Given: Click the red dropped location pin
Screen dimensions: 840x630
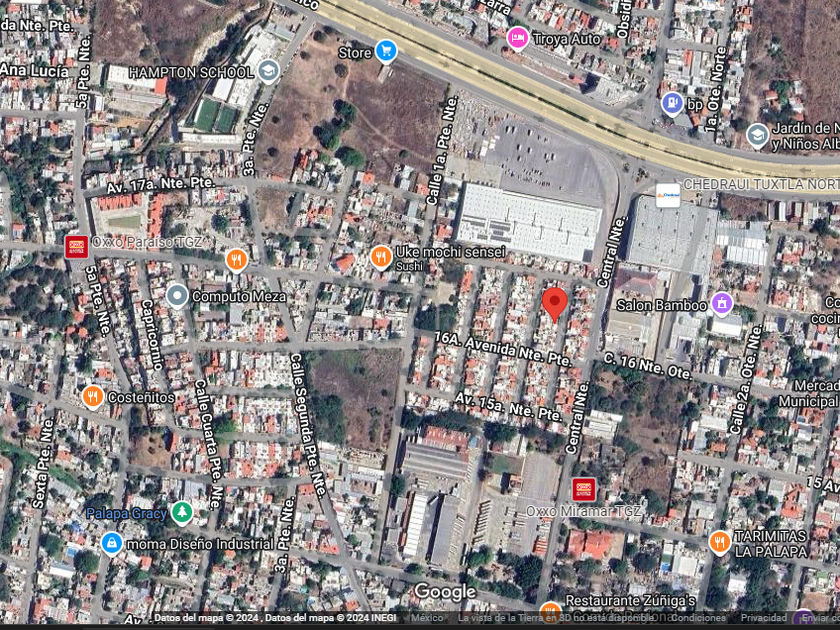Looking at the screenshot, I should [554, 304].
